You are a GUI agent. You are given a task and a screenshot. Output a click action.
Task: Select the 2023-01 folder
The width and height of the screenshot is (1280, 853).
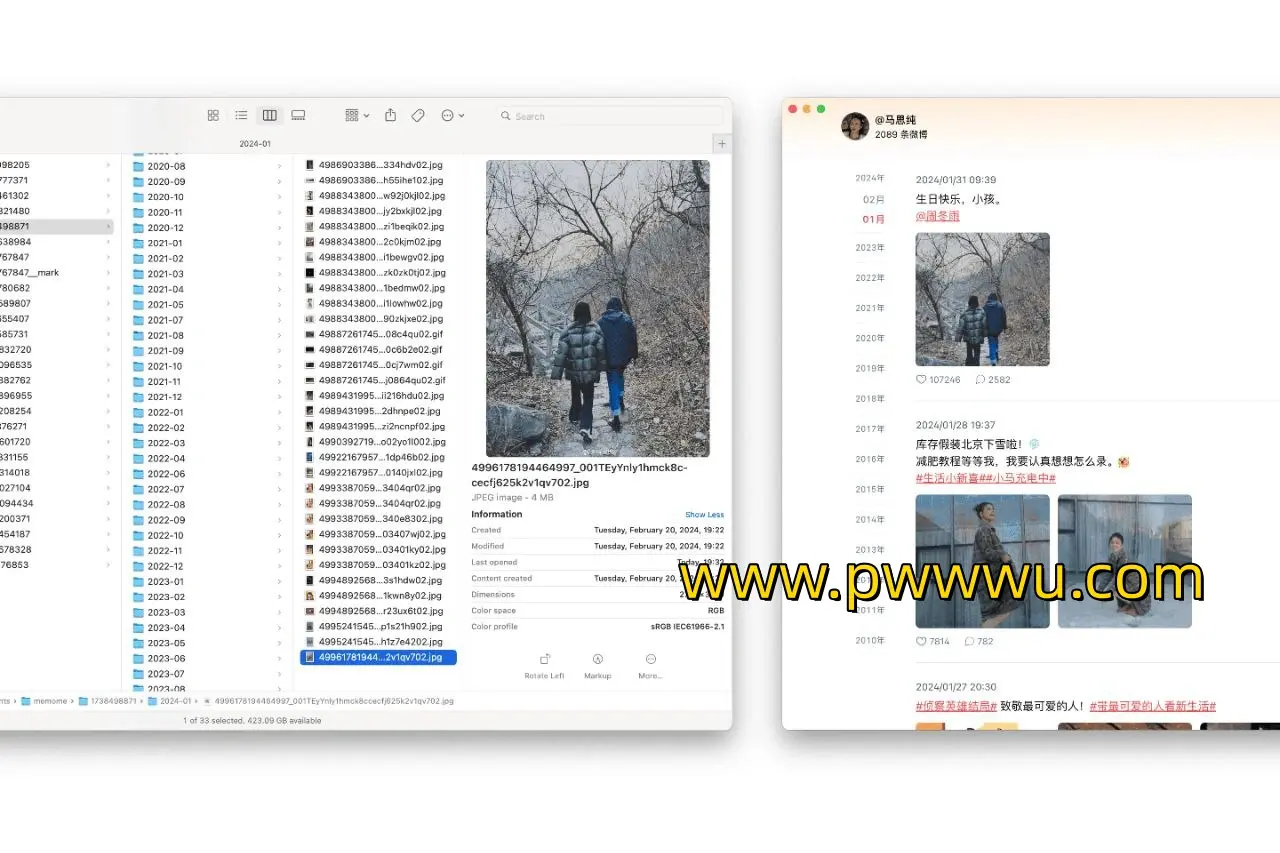(166, 581)
